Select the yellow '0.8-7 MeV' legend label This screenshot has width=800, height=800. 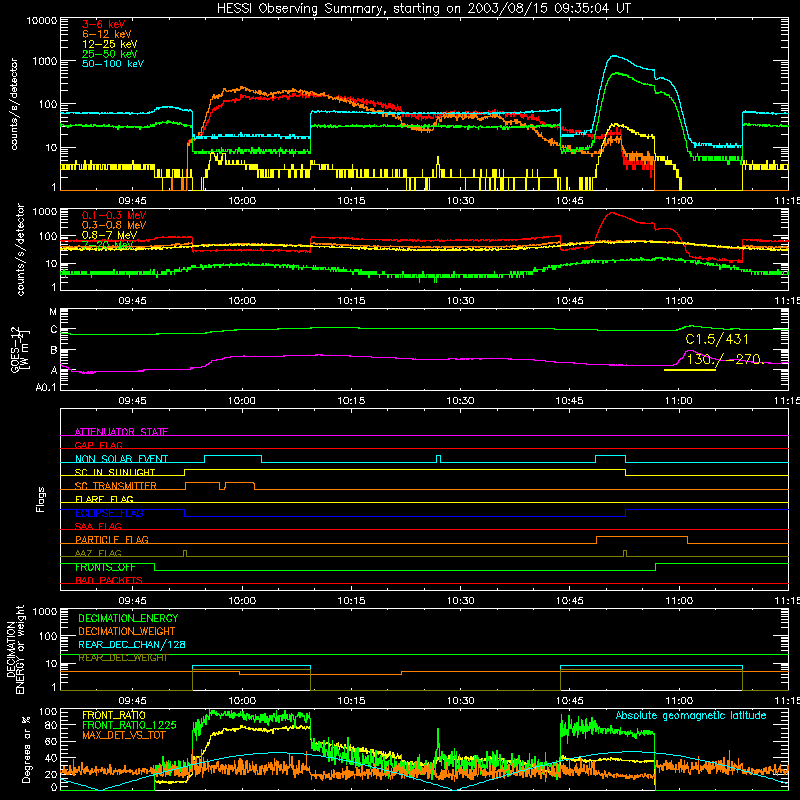(109, 235)
